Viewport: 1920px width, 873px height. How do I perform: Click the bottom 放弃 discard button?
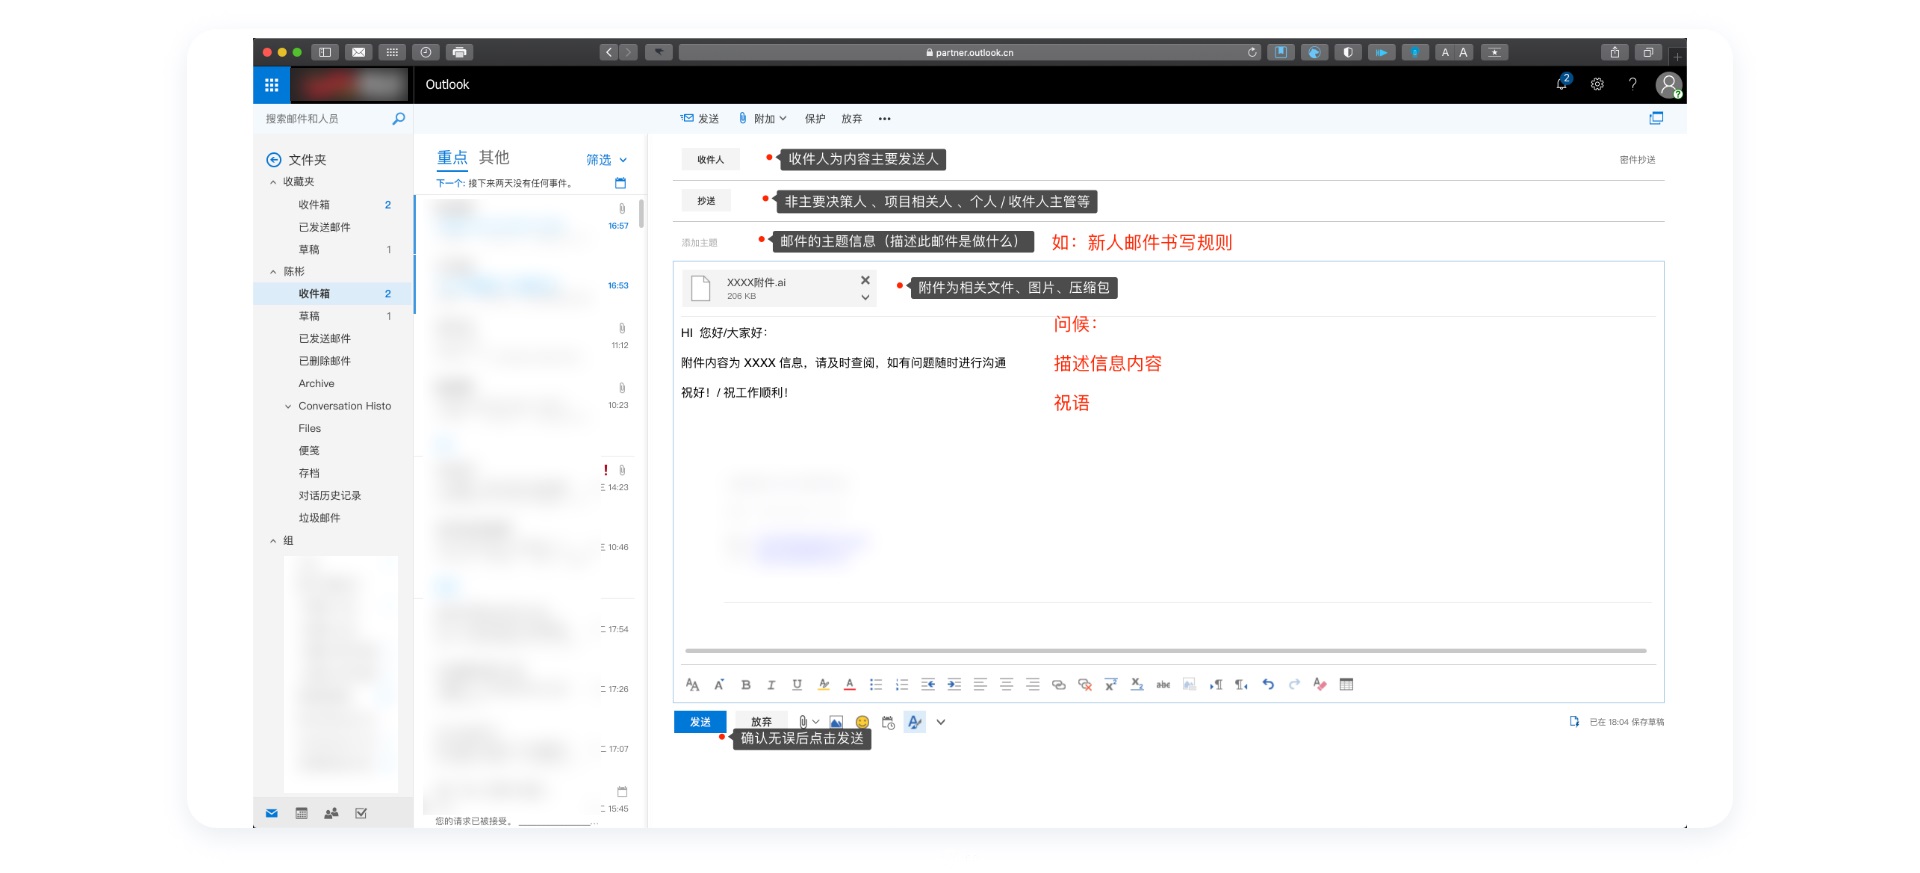click(x=761, y=722)
